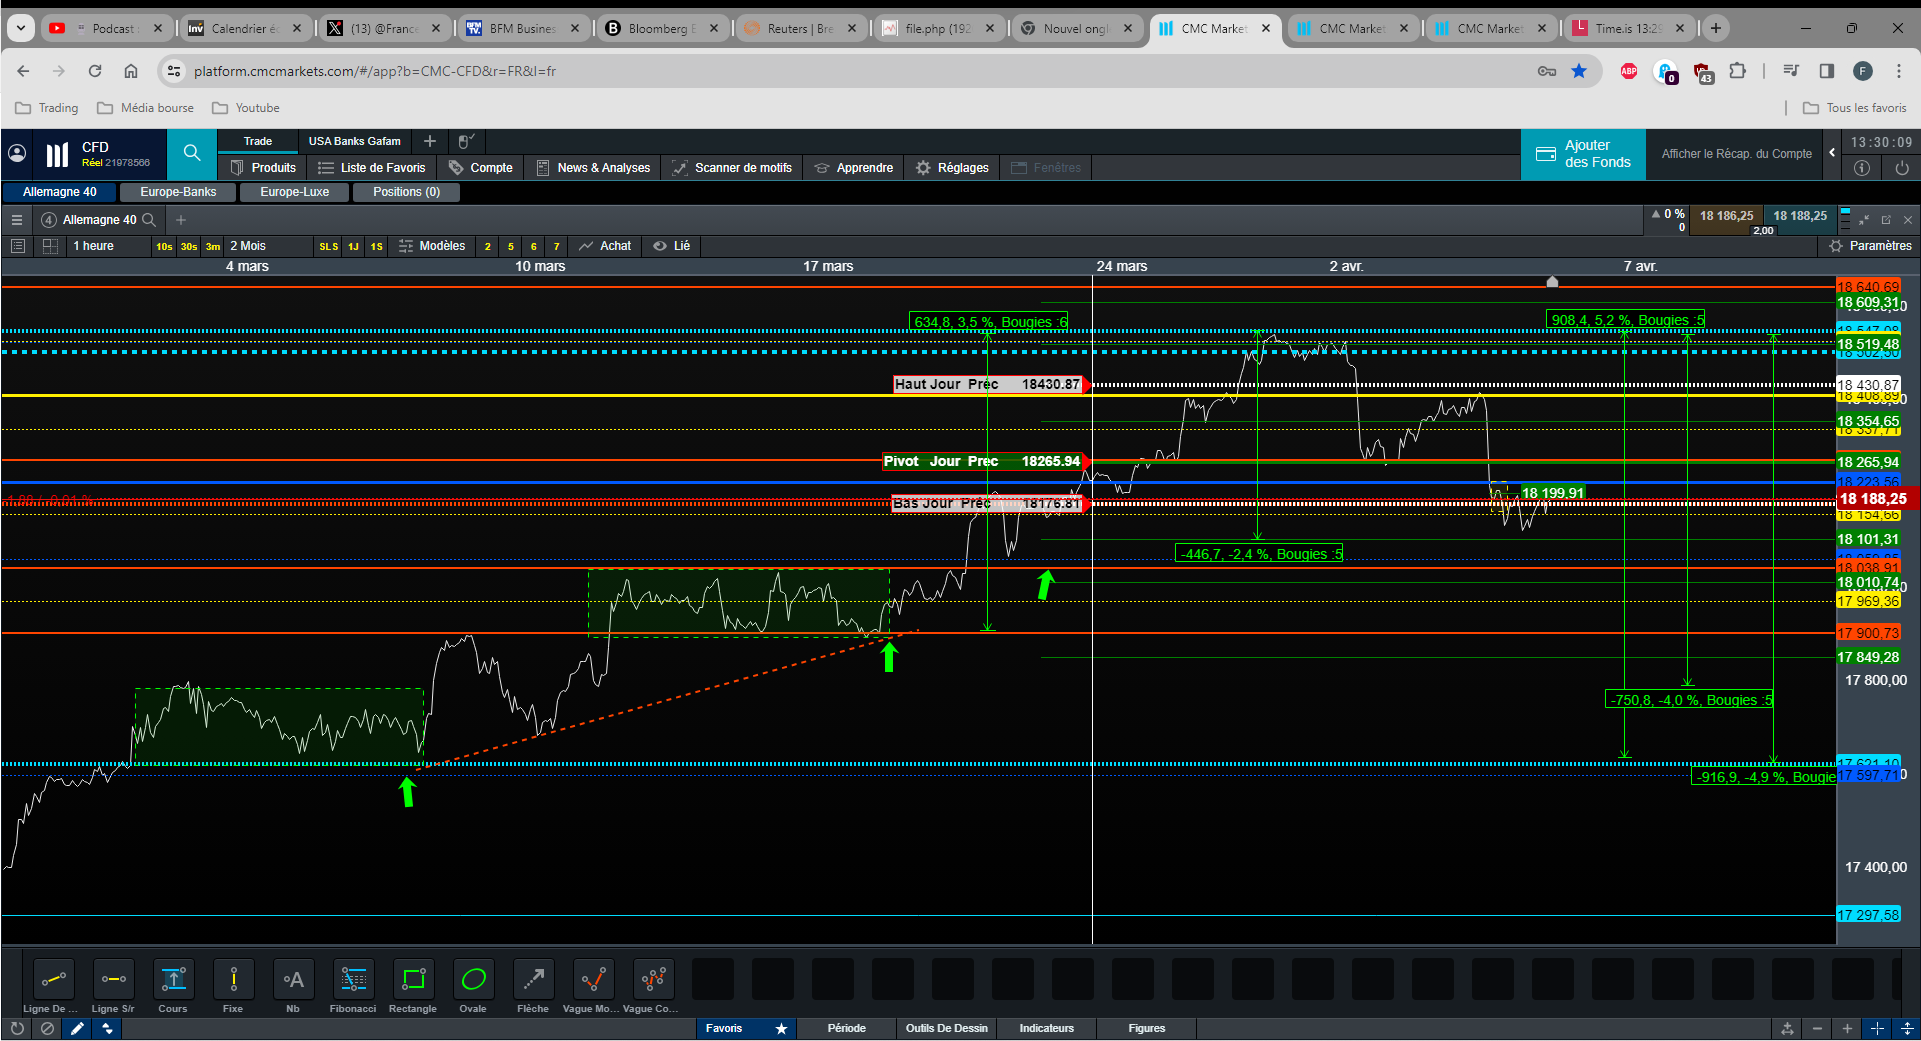The height and width of the screenshot is (1041, 1921).
Task: Open the Nb text annotation tool
Action: click(293, 980)
